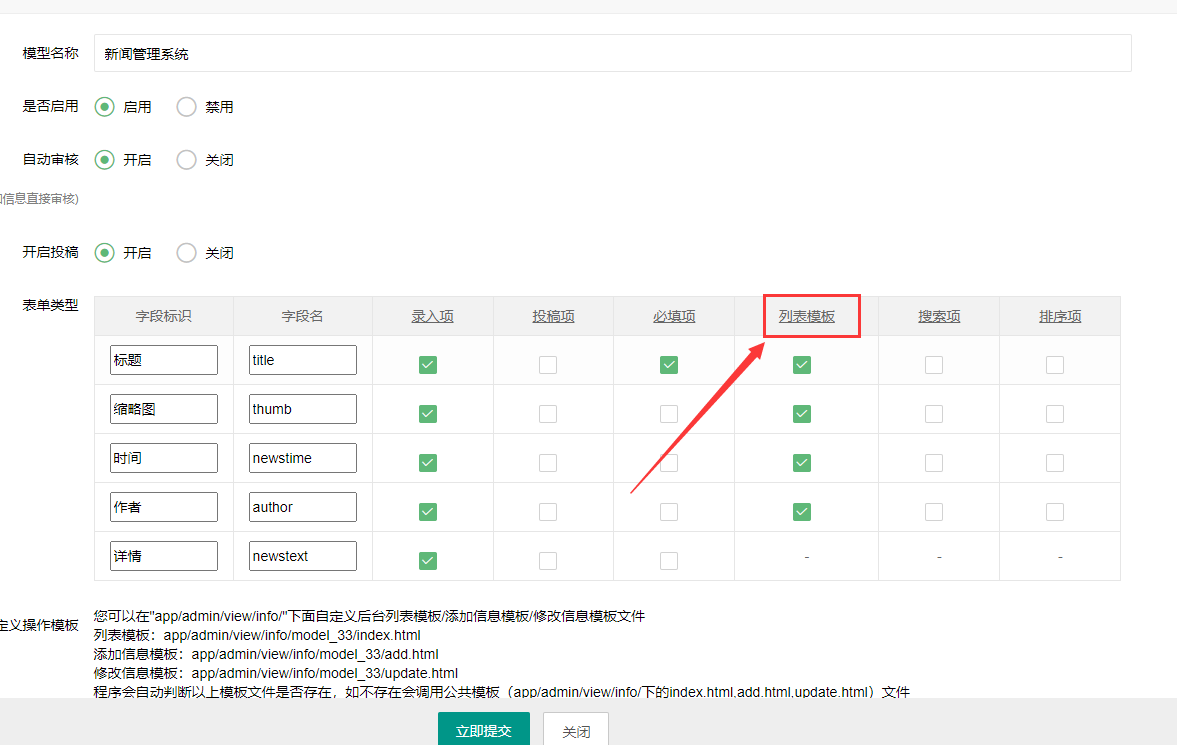Image resolution: width=1177 pixels, height=745 pixels.
Task: Click the 标题 field label input
Action: pyautogui.click(x=164, y=360)
